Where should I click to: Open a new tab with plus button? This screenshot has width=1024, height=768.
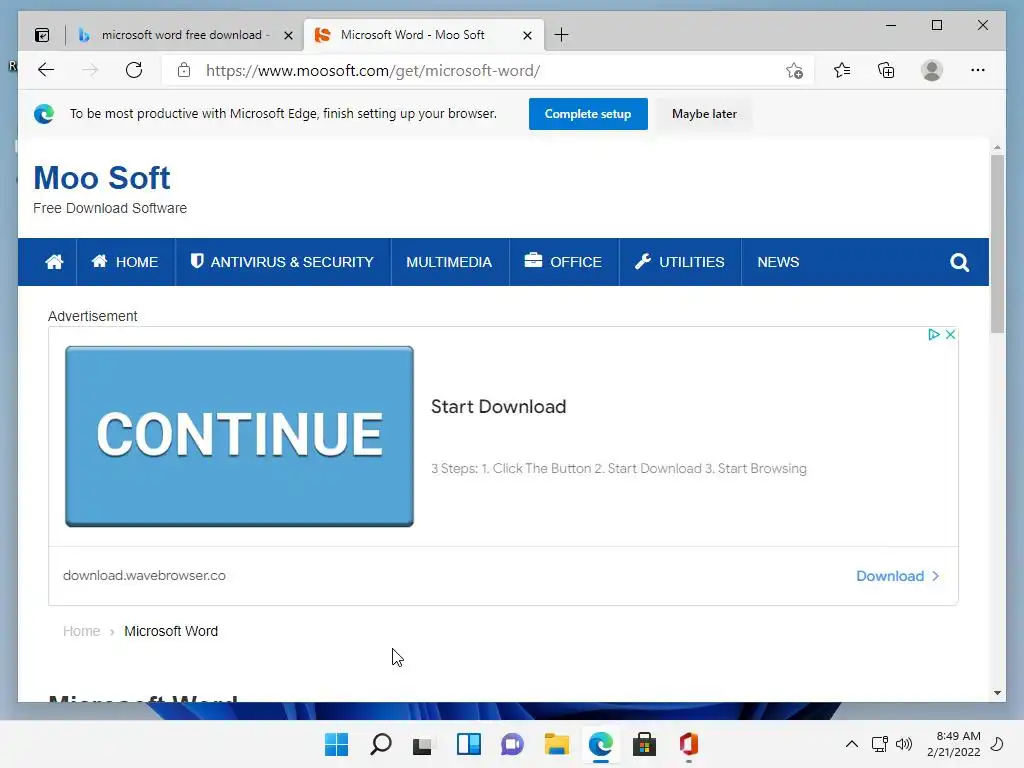tap(561, 35)
